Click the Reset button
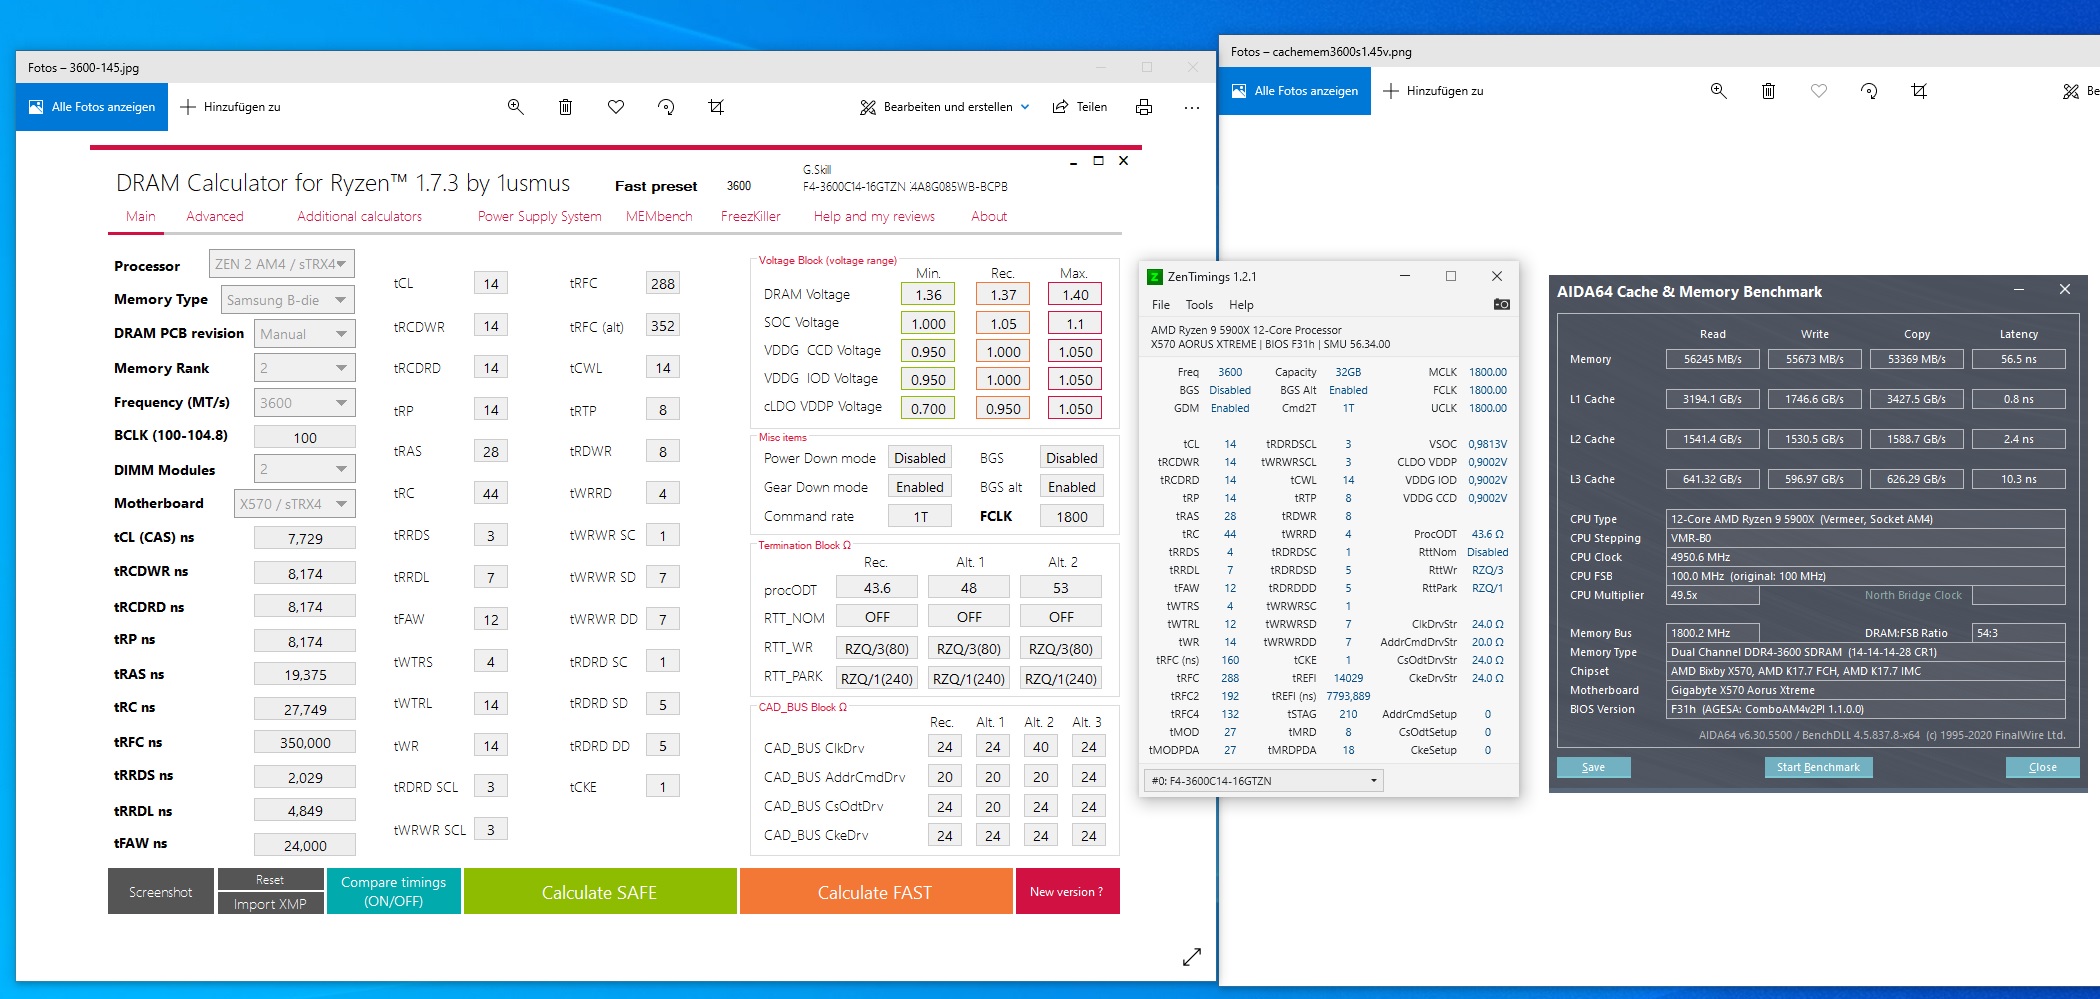Viewport: 2100px width, 999px height. click(270, 879)
